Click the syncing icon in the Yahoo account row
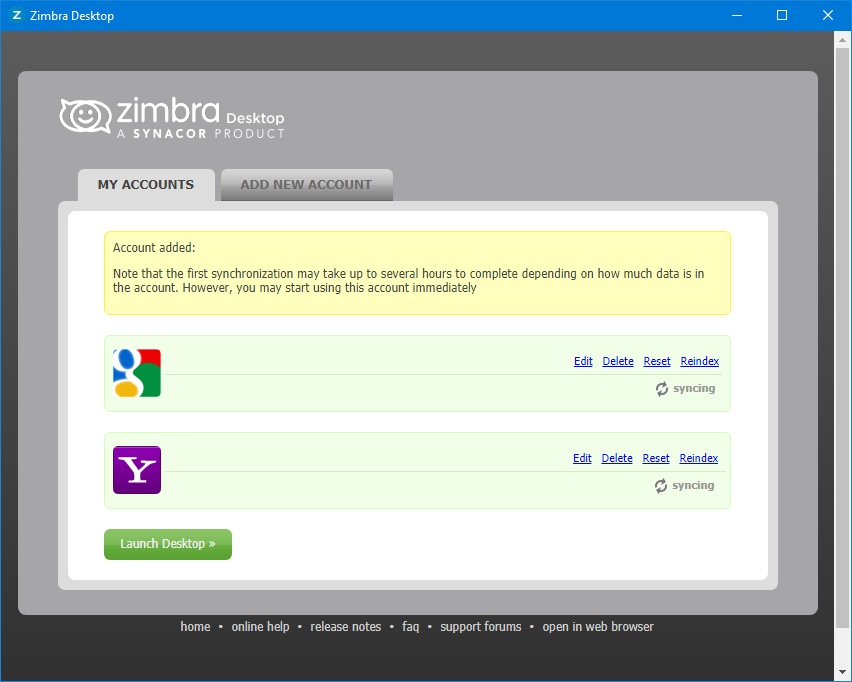852x682 pixels. tap(660, 486)
